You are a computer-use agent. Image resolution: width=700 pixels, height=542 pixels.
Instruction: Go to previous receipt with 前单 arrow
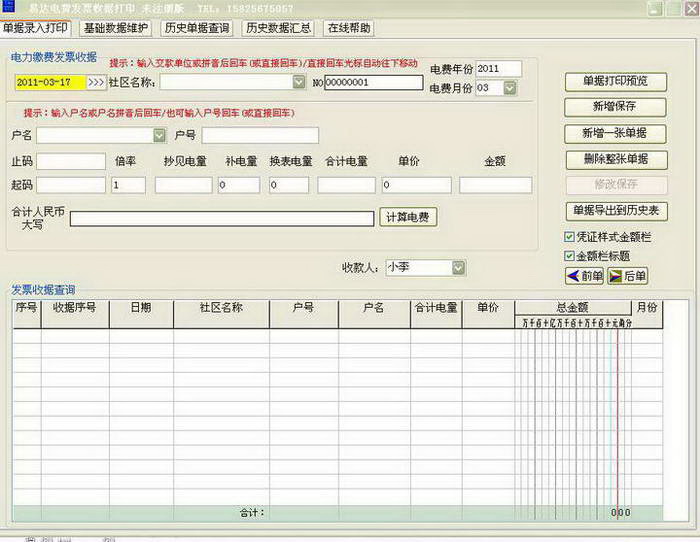(x=585, y=276)
